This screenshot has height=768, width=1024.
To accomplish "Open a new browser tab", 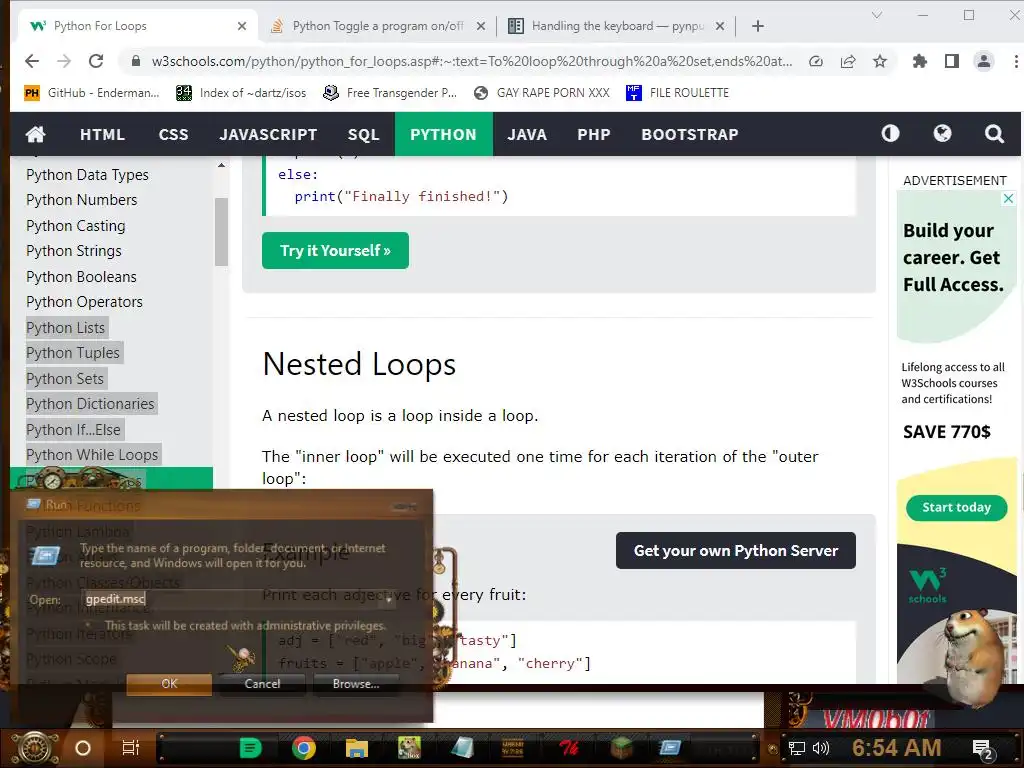I will tap(758, 26).
